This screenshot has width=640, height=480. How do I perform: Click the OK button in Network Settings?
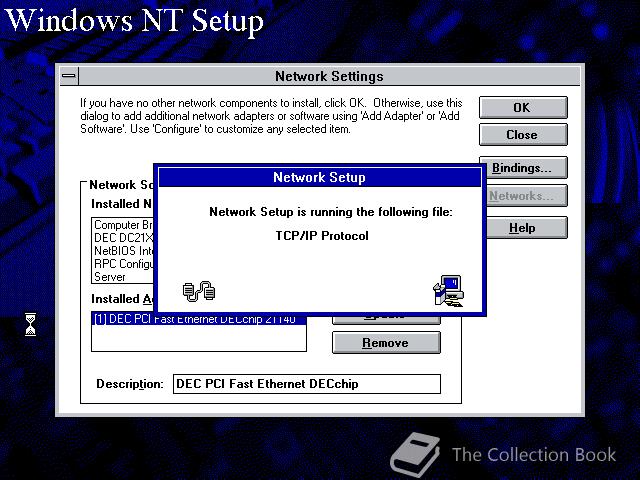(523, 108)
